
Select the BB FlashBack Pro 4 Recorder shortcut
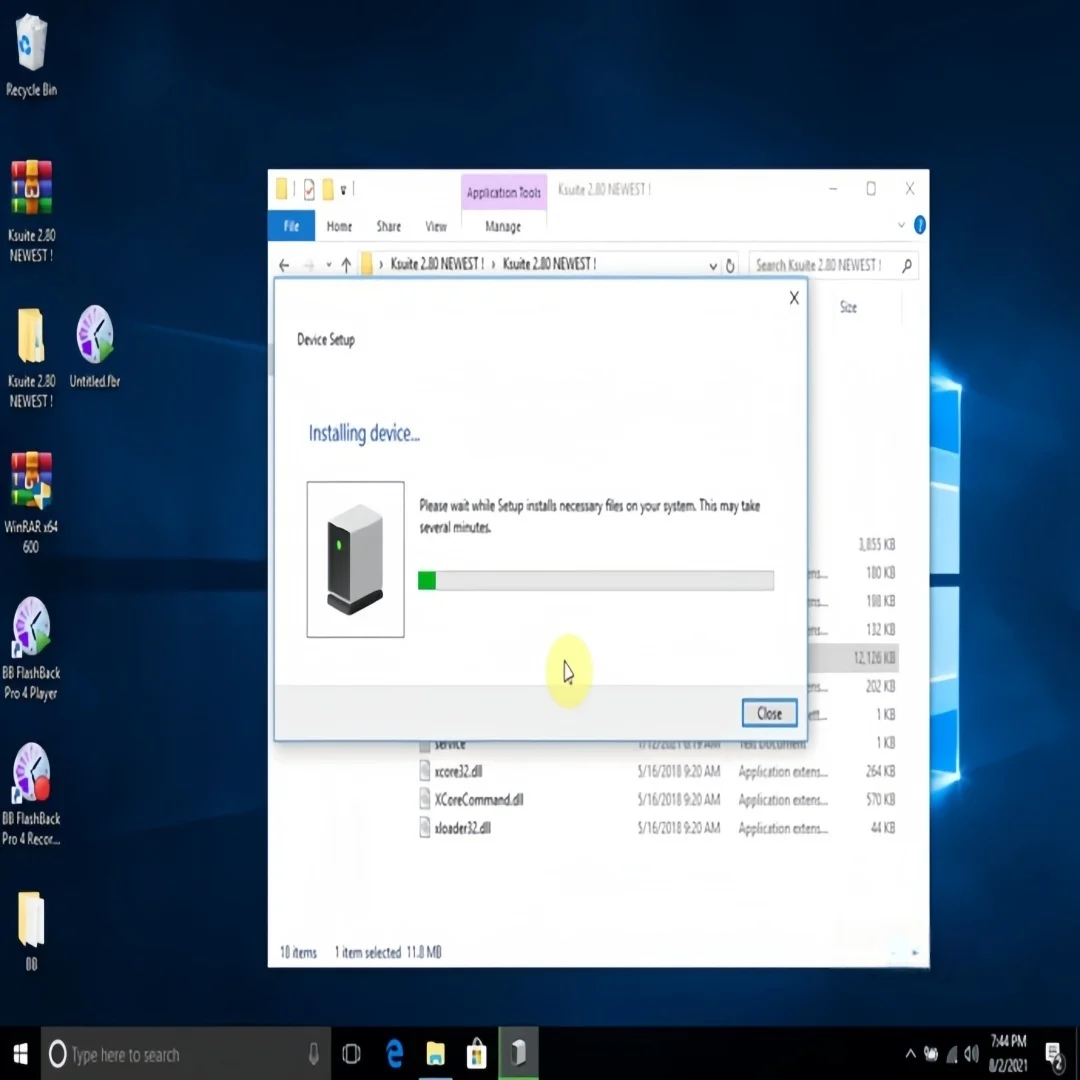(x=31, y=794)
